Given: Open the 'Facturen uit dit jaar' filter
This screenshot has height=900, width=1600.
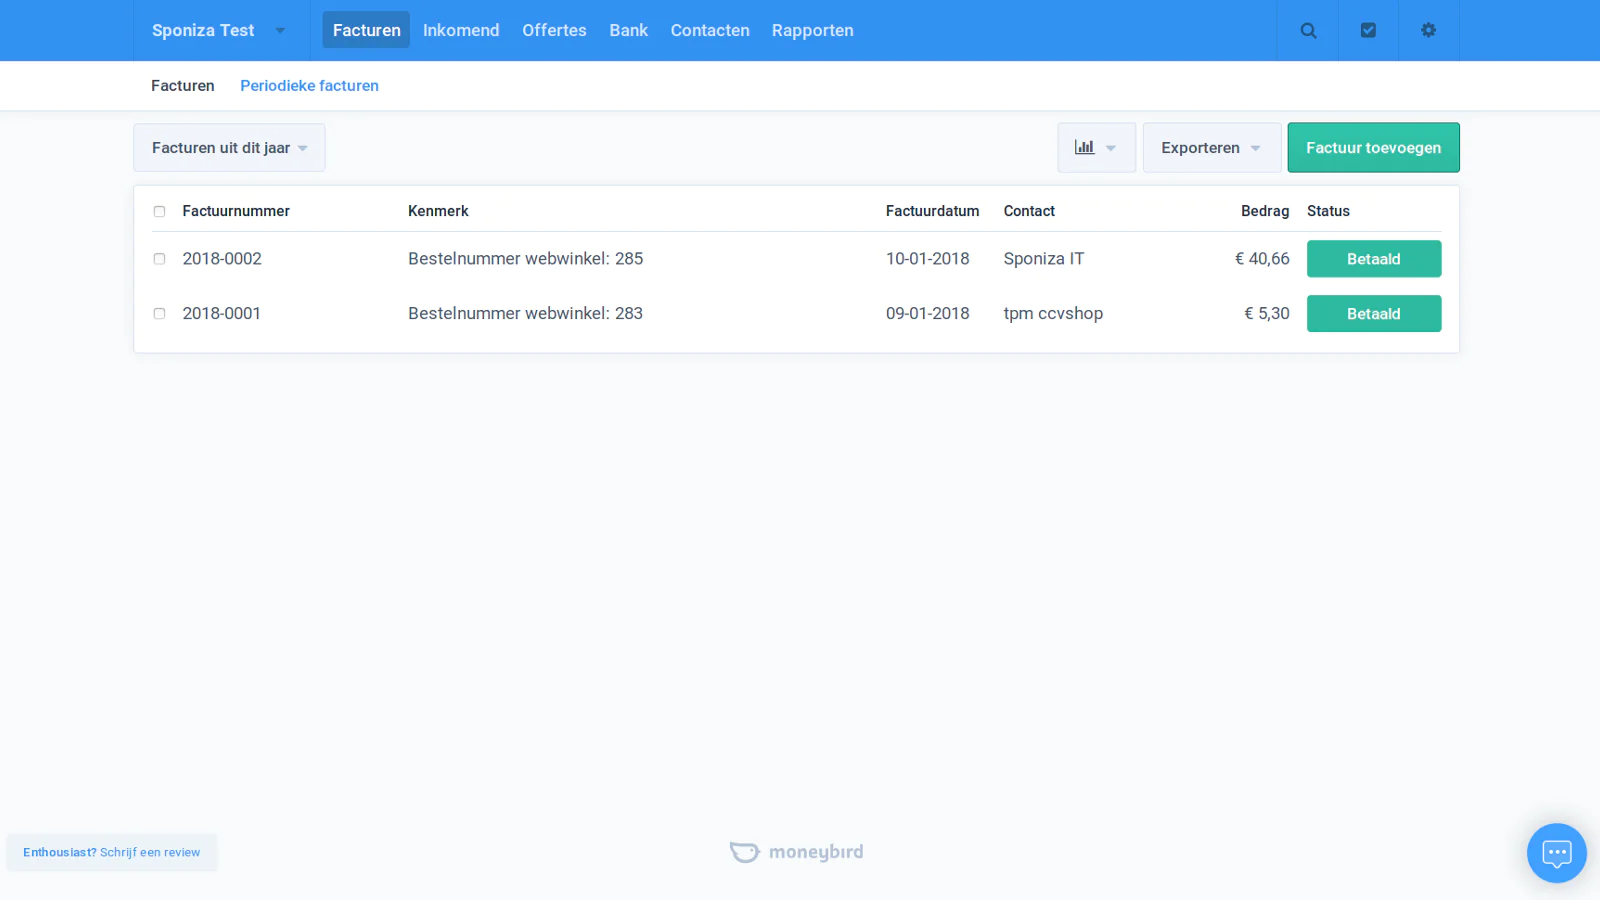Looking at the screenshot, I should pos(229,147).
